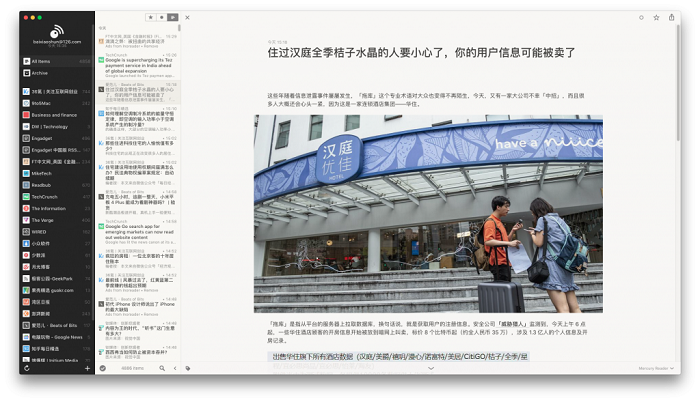700x402 pixels.
Task: Add a new feed with plus icon
Action: click(87, 368)
